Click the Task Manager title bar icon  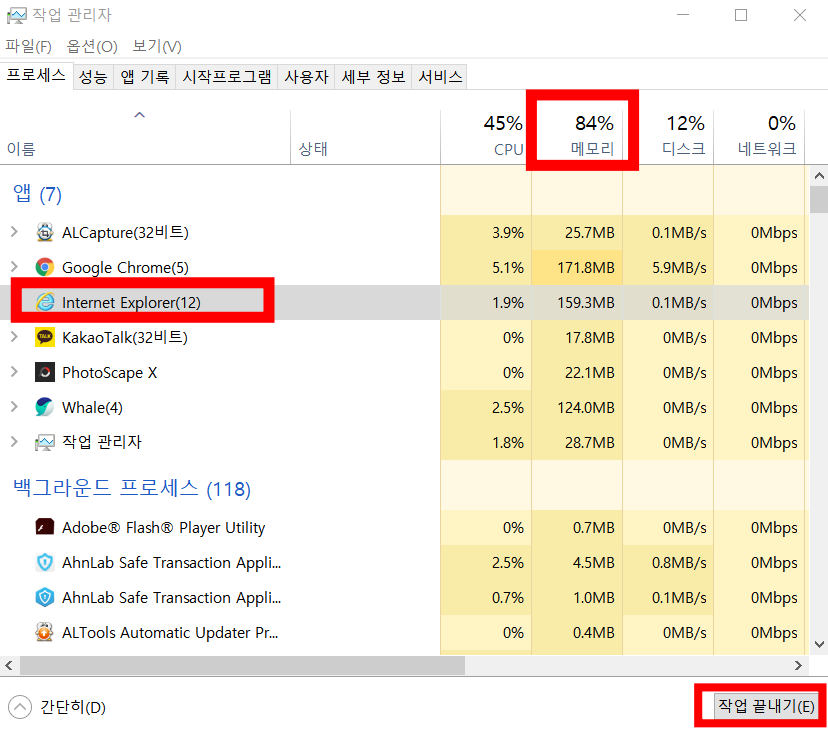pos(16,15)
